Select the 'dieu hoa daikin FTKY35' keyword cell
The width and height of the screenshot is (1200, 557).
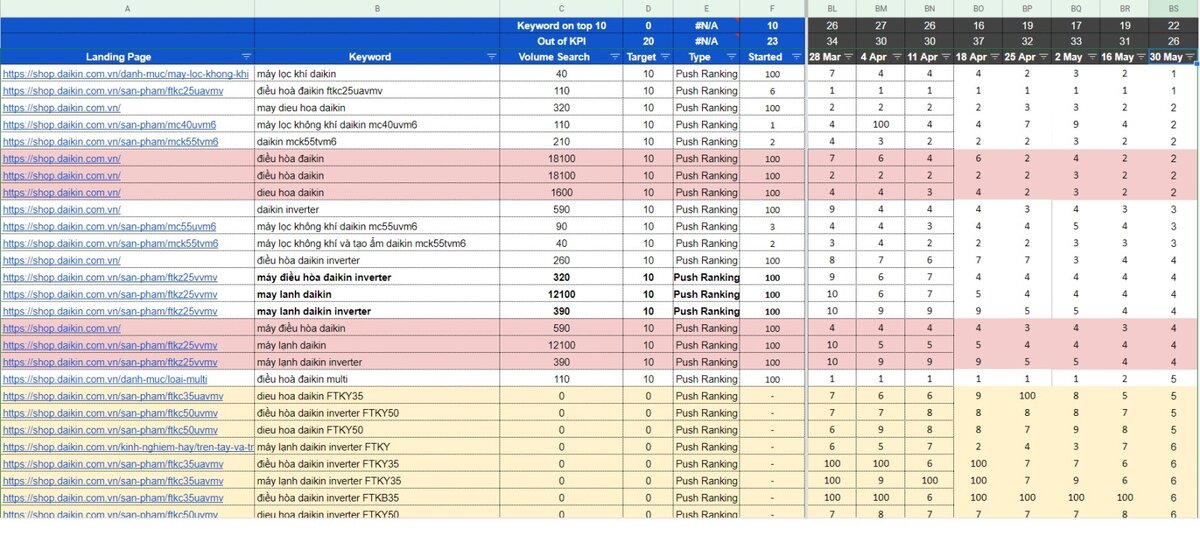377,396
